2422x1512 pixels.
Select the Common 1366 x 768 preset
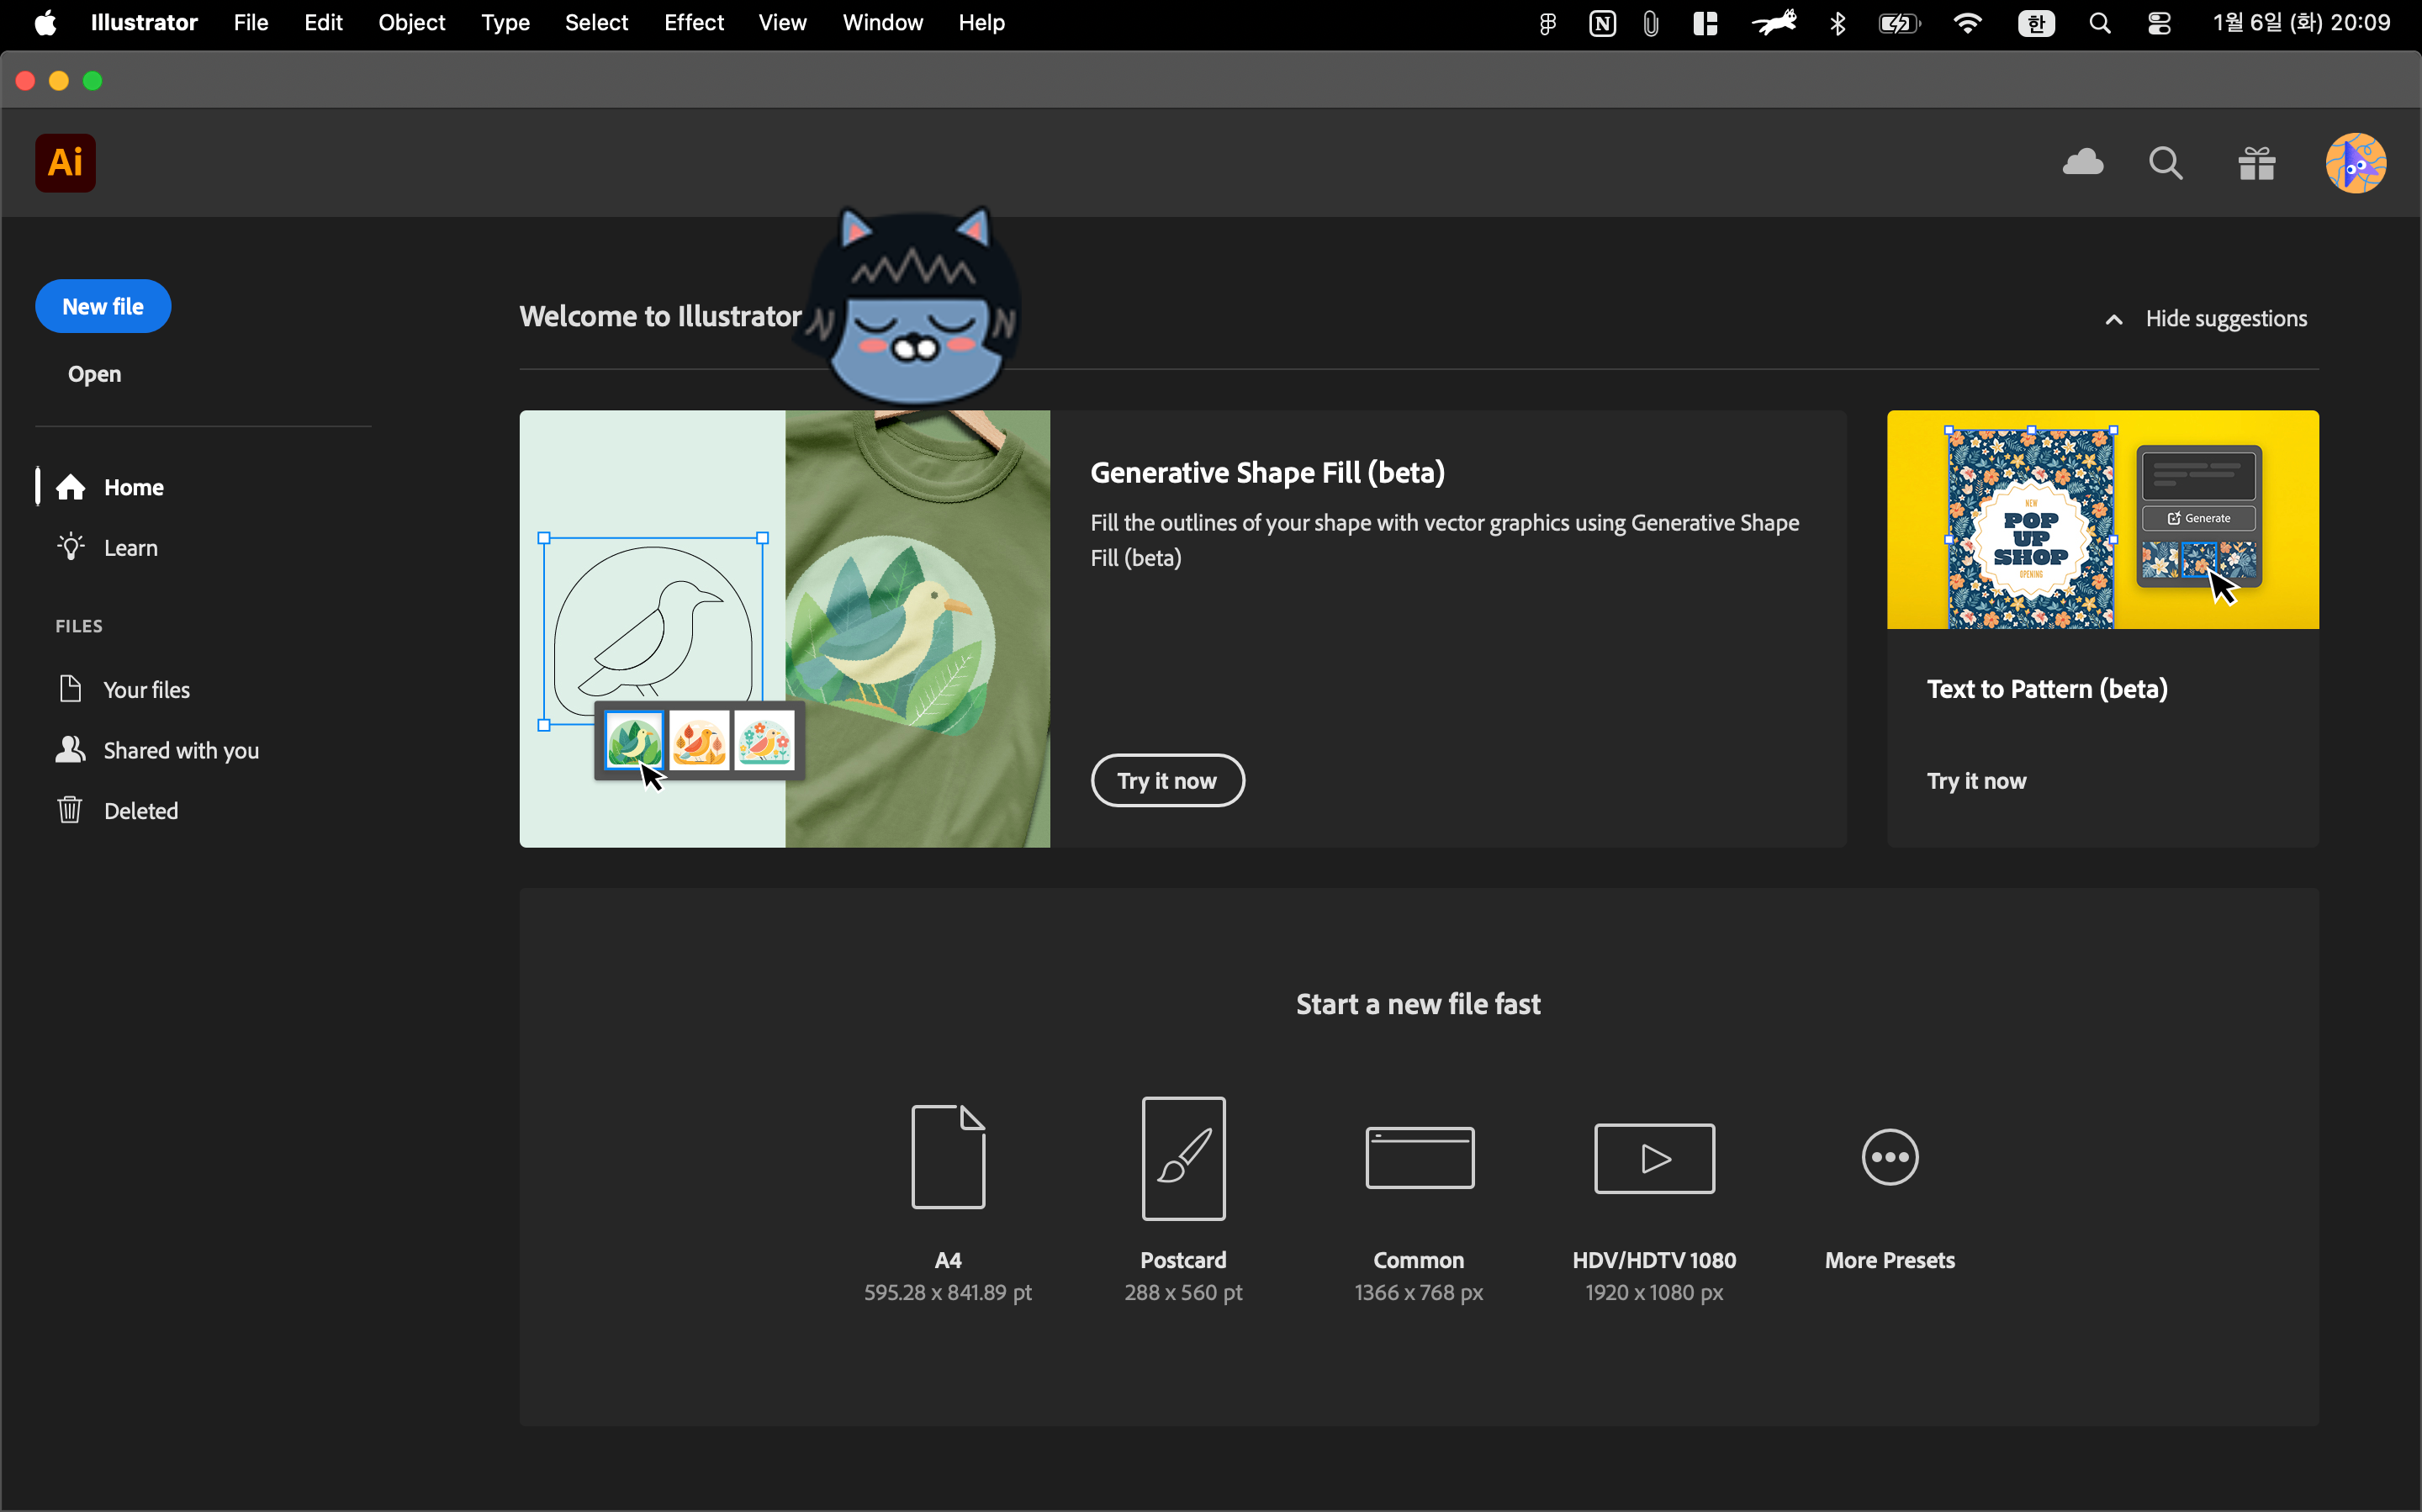1418,1157
